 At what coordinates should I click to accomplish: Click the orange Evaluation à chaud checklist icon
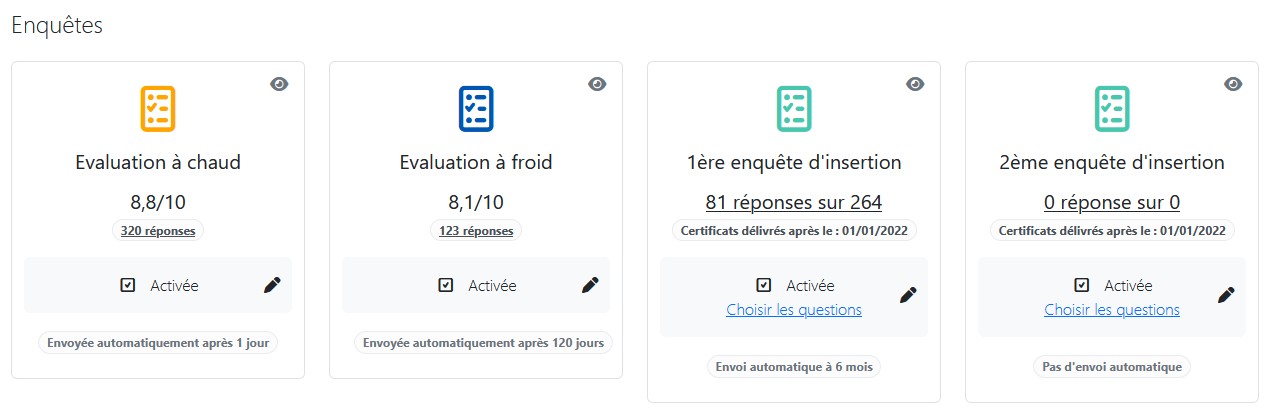[x=158, y=108]
